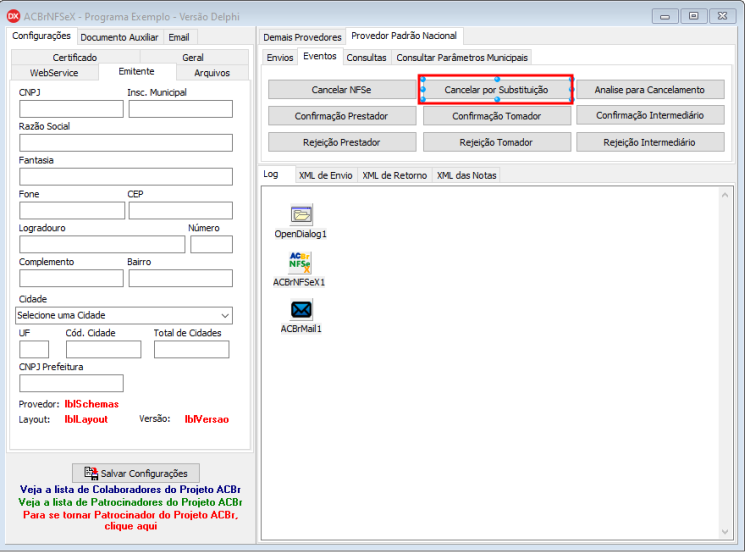This screenshot has height=554, width=750.
Task: Focus the UF input field
Action: point(34,350)
